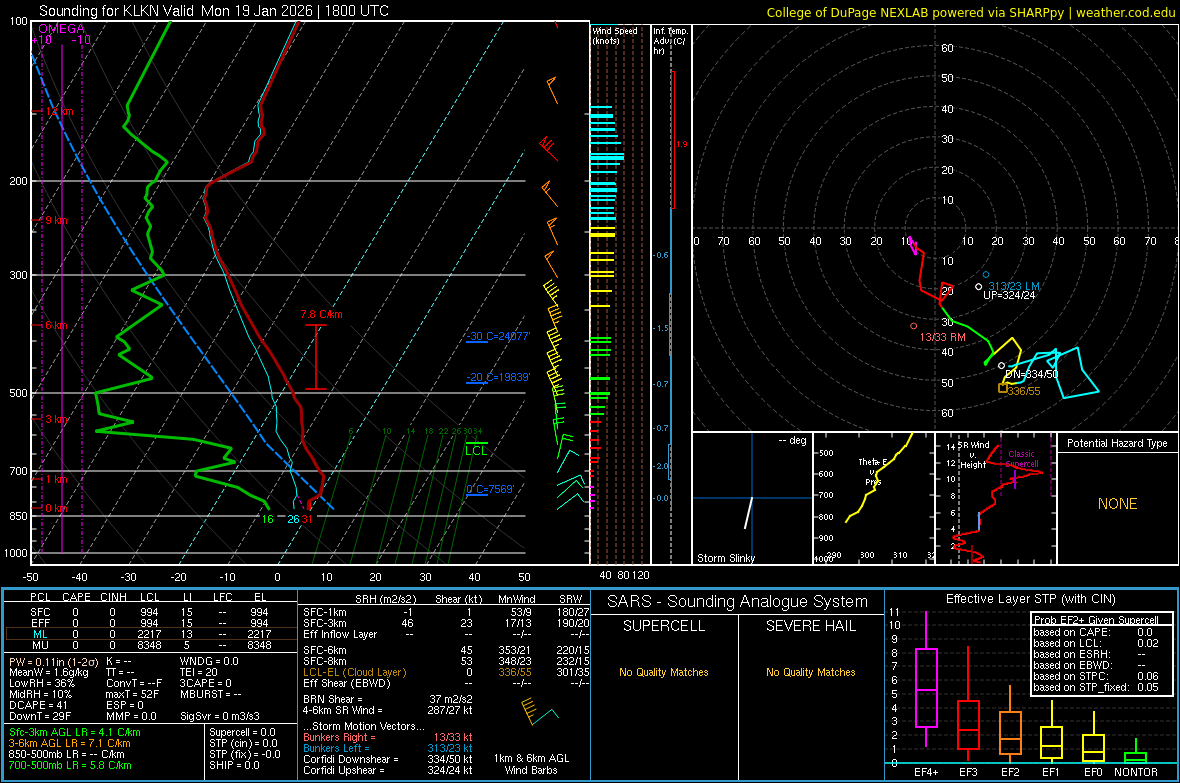Click the Bunkers right-mover circle on hodograph
The width and height of the screenshot is (1180, 783).
914,326
